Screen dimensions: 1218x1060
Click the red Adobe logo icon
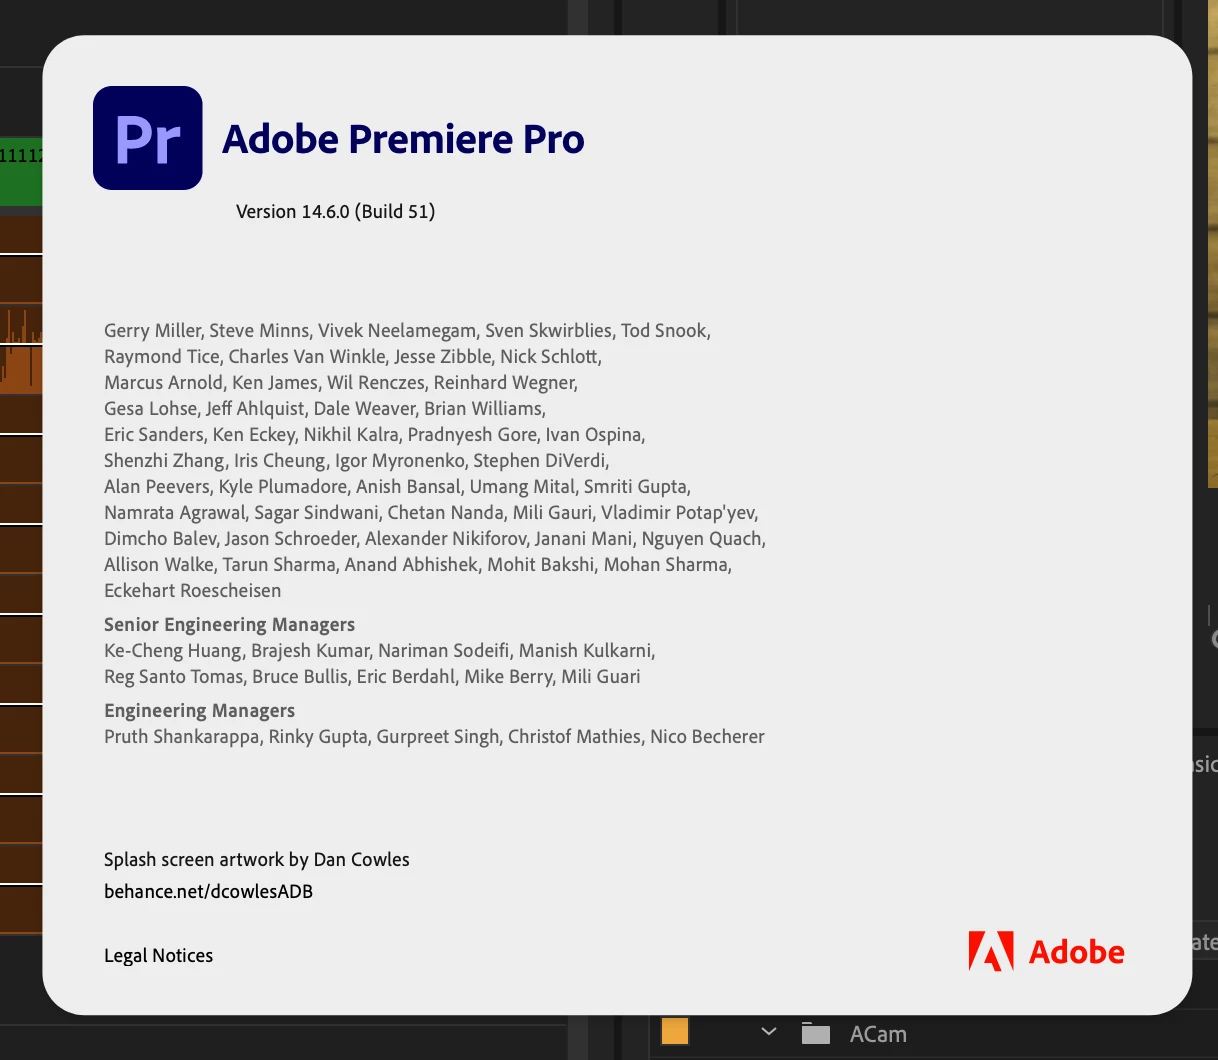991,952
